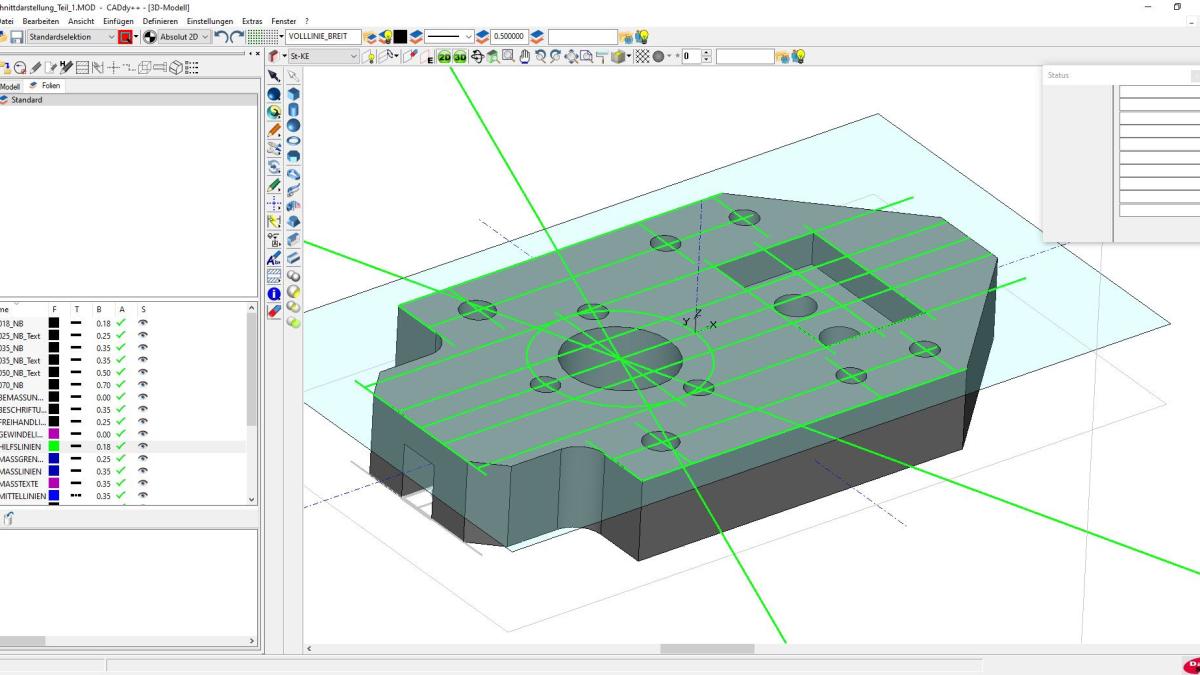Select the sphere solid tool

click(293, 126)
